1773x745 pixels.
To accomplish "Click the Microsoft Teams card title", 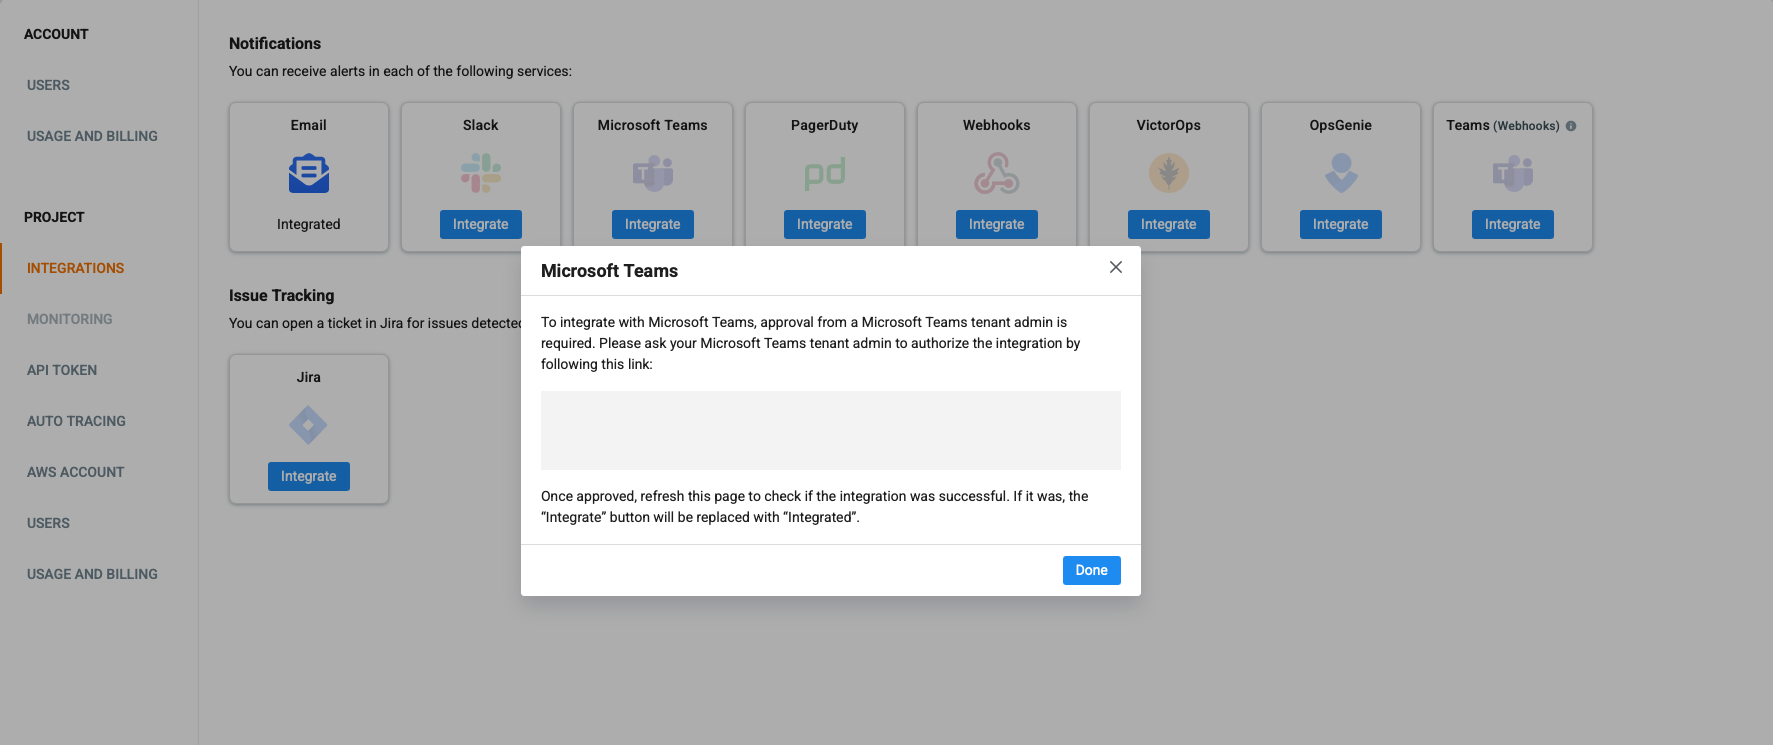I will [653, 125].
